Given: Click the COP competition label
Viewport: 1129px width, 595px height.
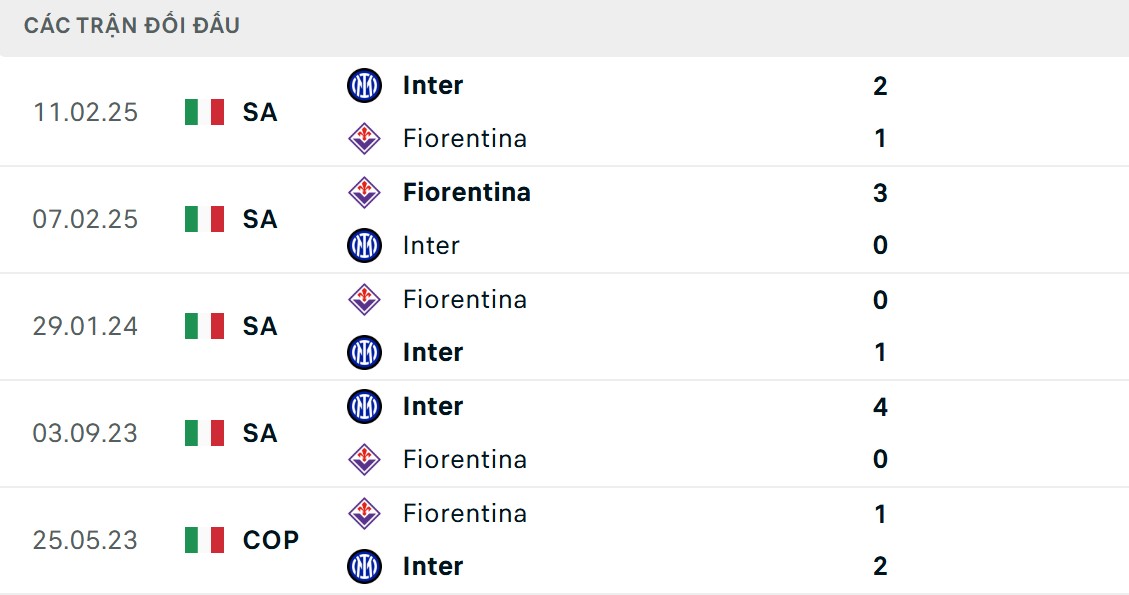Looking at the screenshot, I should (x=268, y=540).
